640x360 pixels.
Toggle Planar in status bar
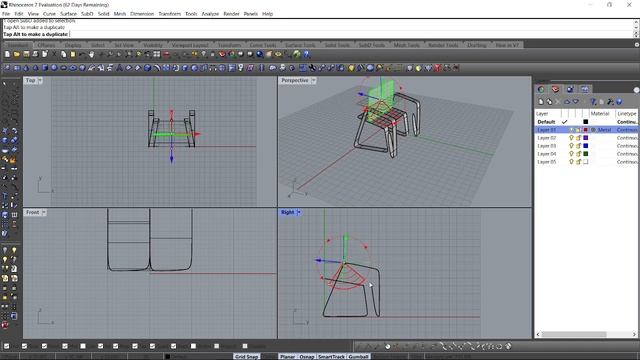coord(287,357)
